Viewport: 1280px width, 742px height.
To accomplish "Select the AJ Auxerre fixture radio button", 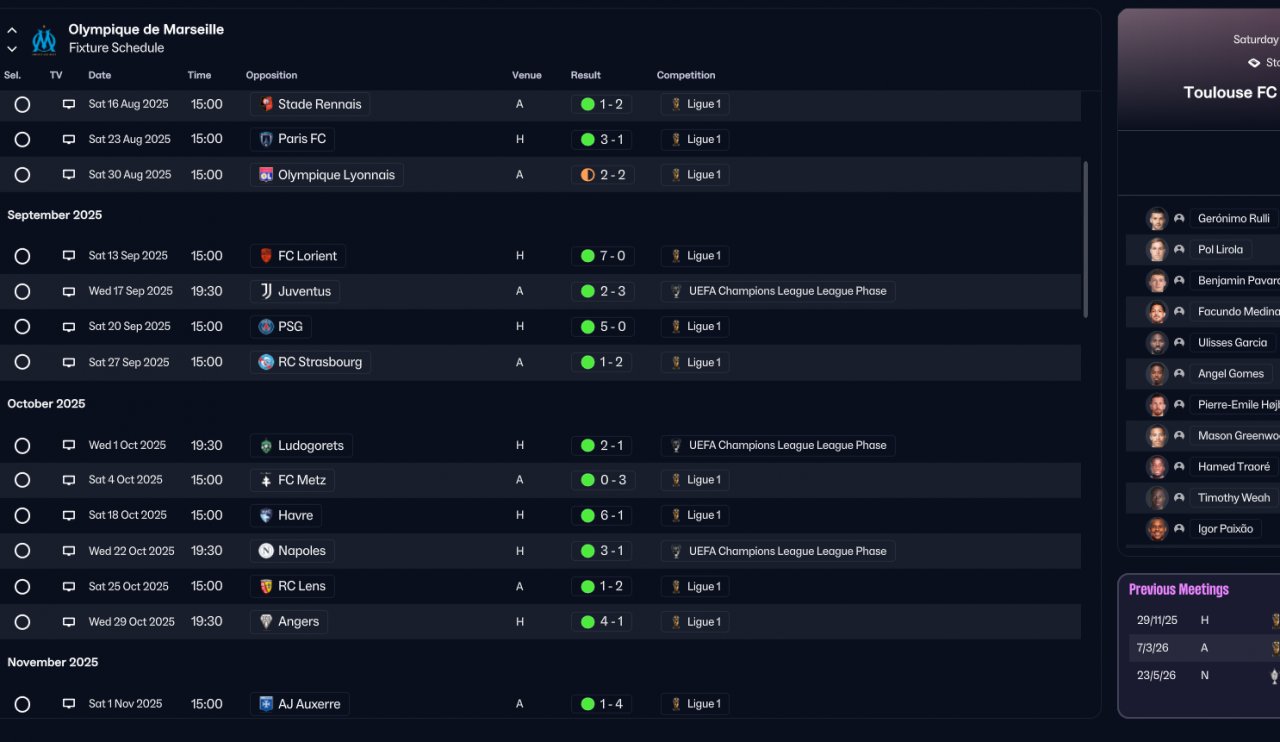I will coord(22,704).
